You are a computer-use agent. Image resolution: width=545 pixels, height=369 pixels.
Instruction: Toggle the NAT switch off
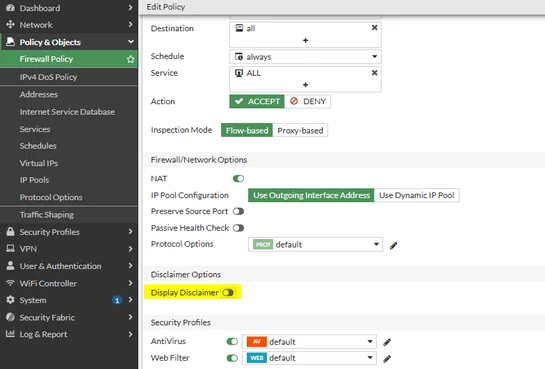click(x=238, y=179)
